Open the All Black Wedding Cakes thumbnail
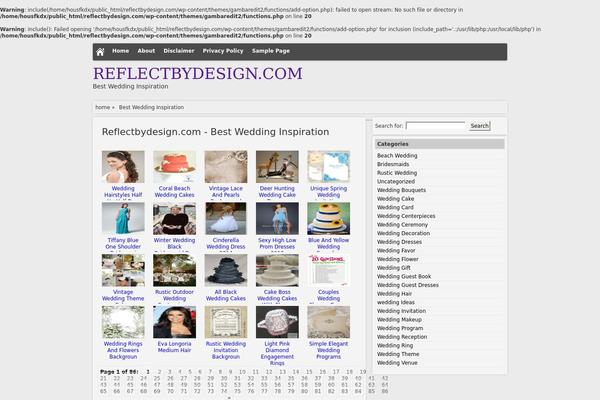The image size is (600, 400). [x=226, y=270]
